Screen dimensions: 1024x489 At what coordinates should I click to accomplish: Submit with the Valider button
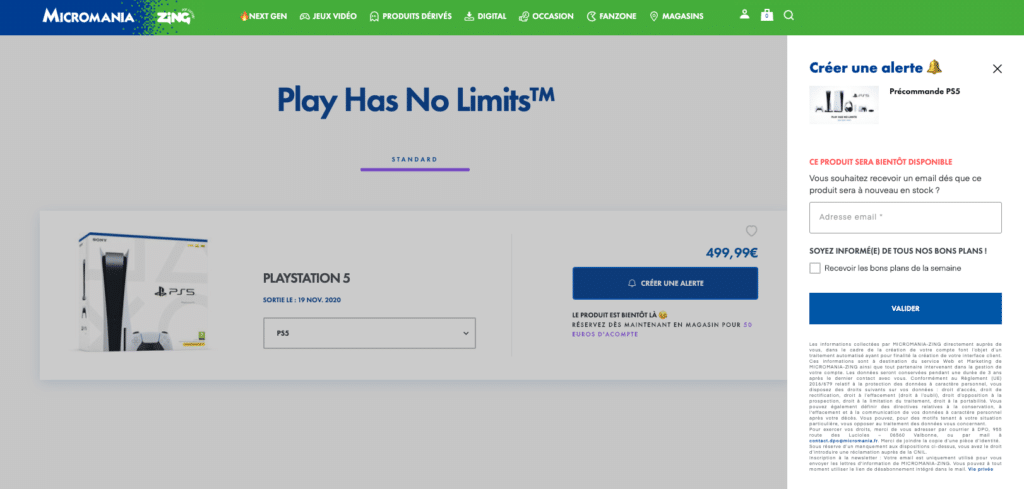coord(905,309)
